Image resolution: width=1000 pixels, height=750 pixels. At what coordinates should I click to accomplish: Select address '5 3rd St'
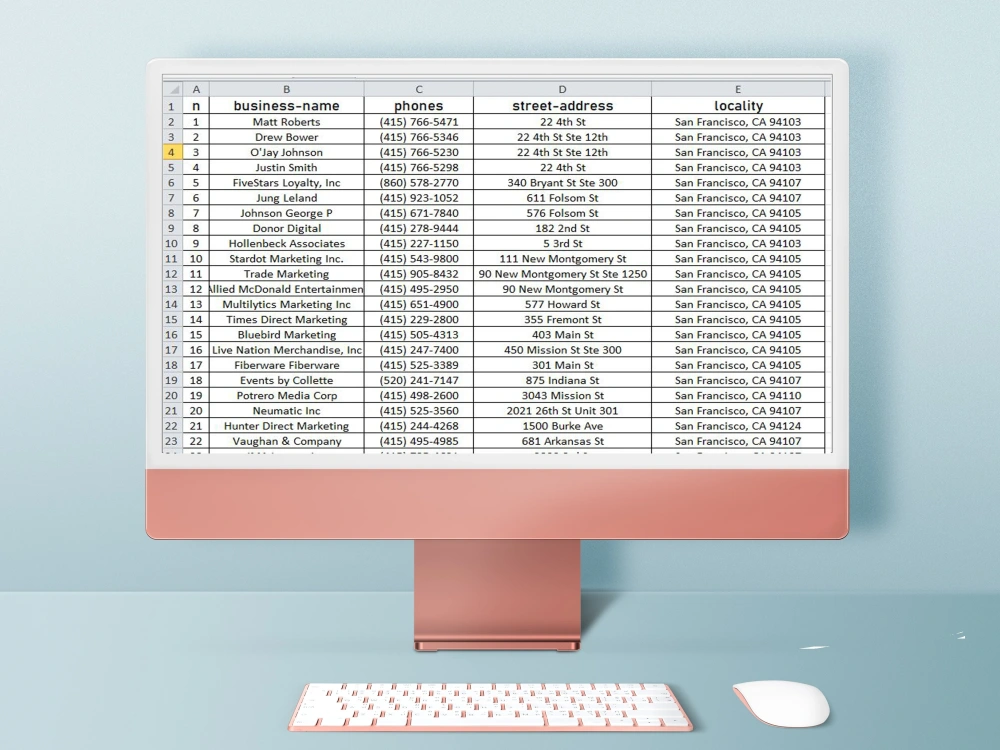(562, 244)
